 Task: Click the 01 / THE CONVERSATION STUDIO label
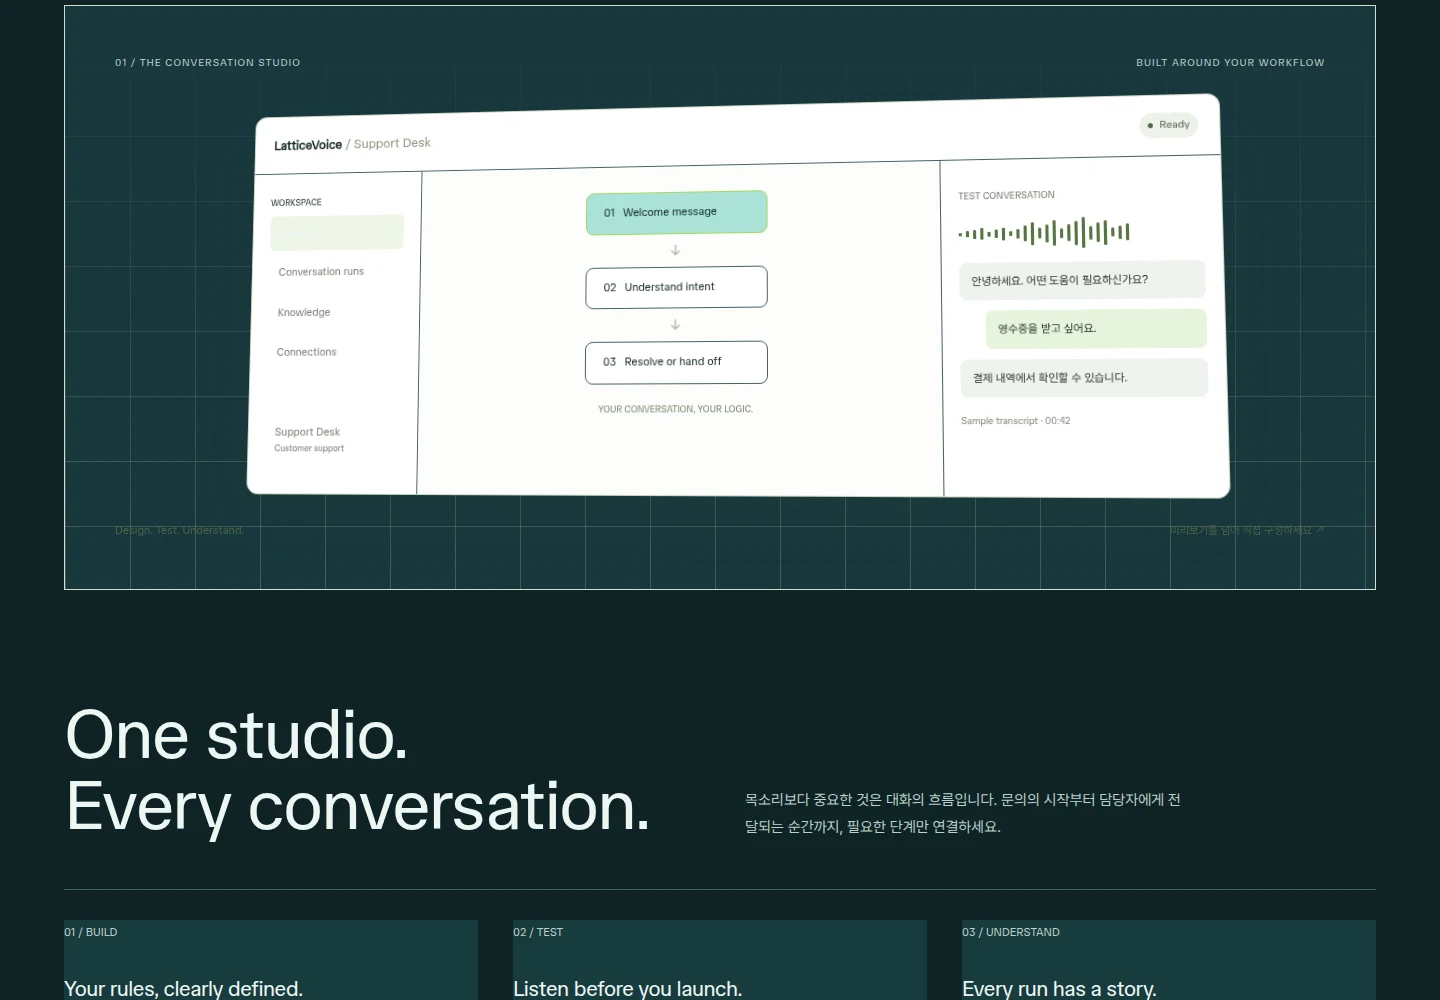(207, 62)
